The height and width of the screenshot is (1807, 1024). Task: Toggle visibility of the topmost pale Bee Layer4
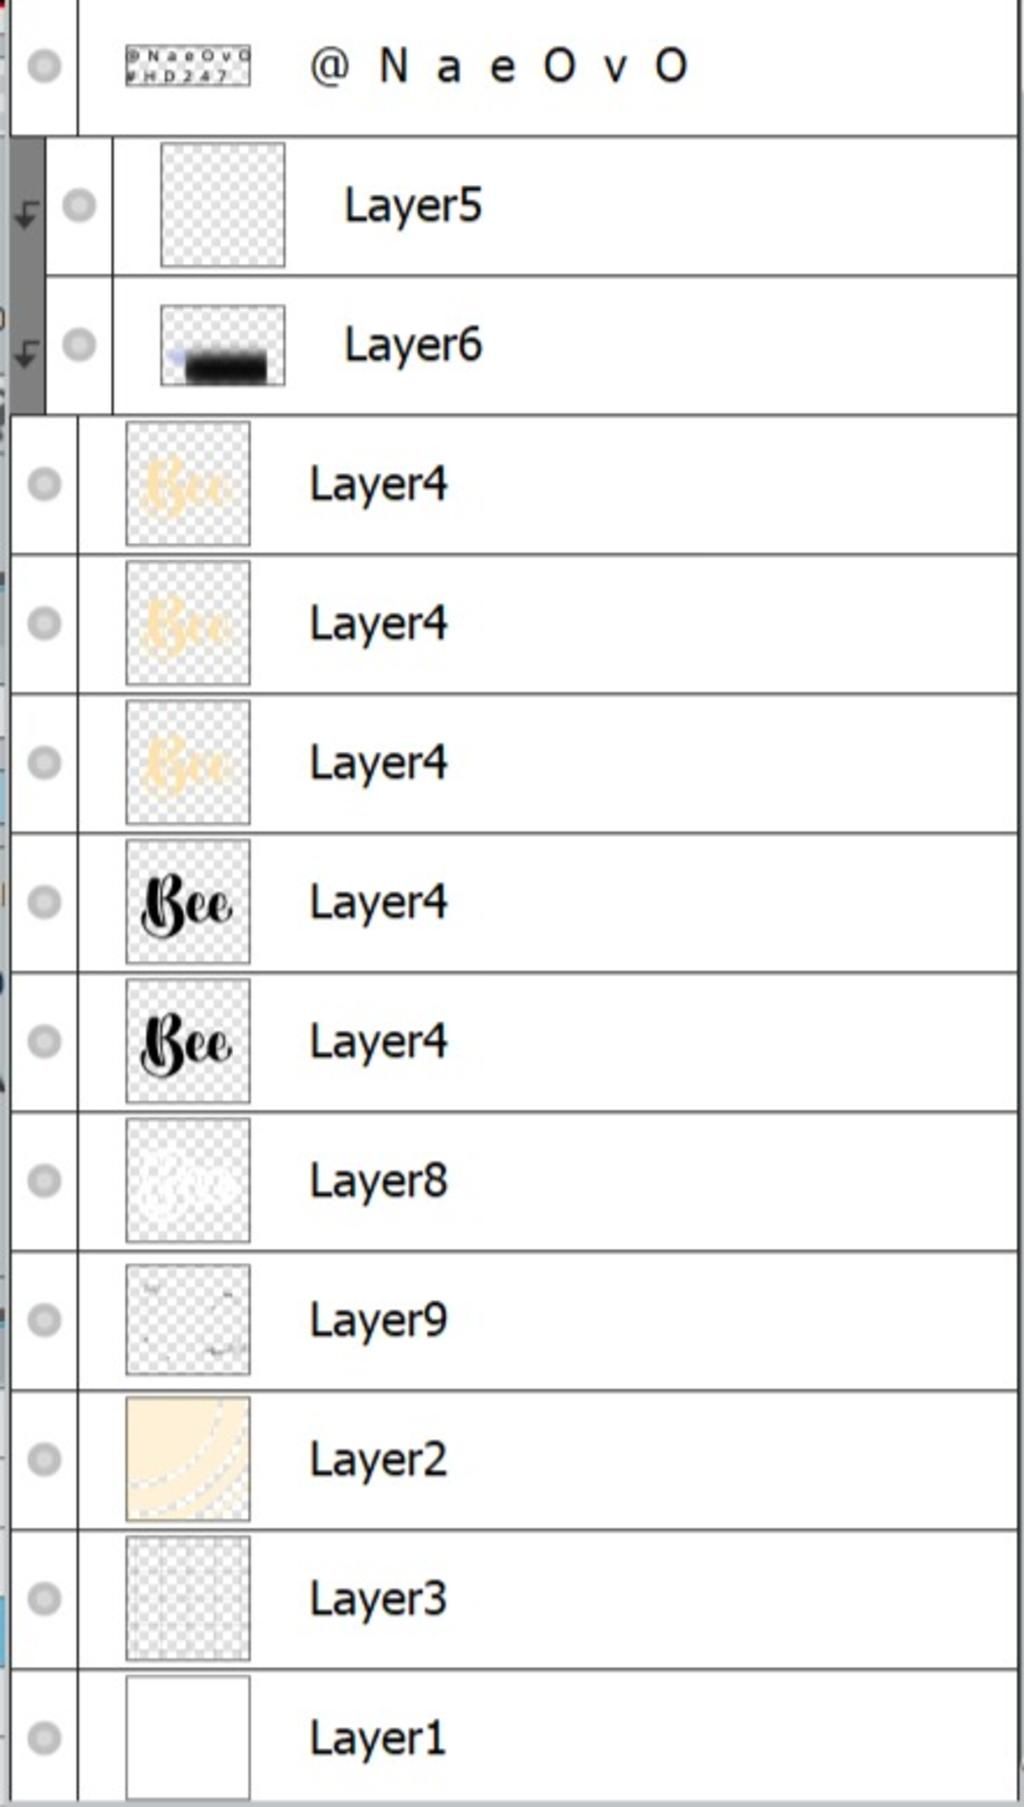(x=44, y=484)
